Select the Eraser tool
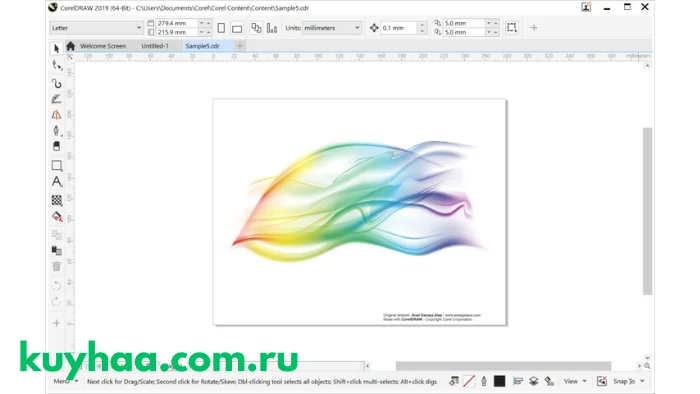 click(56, 146)
